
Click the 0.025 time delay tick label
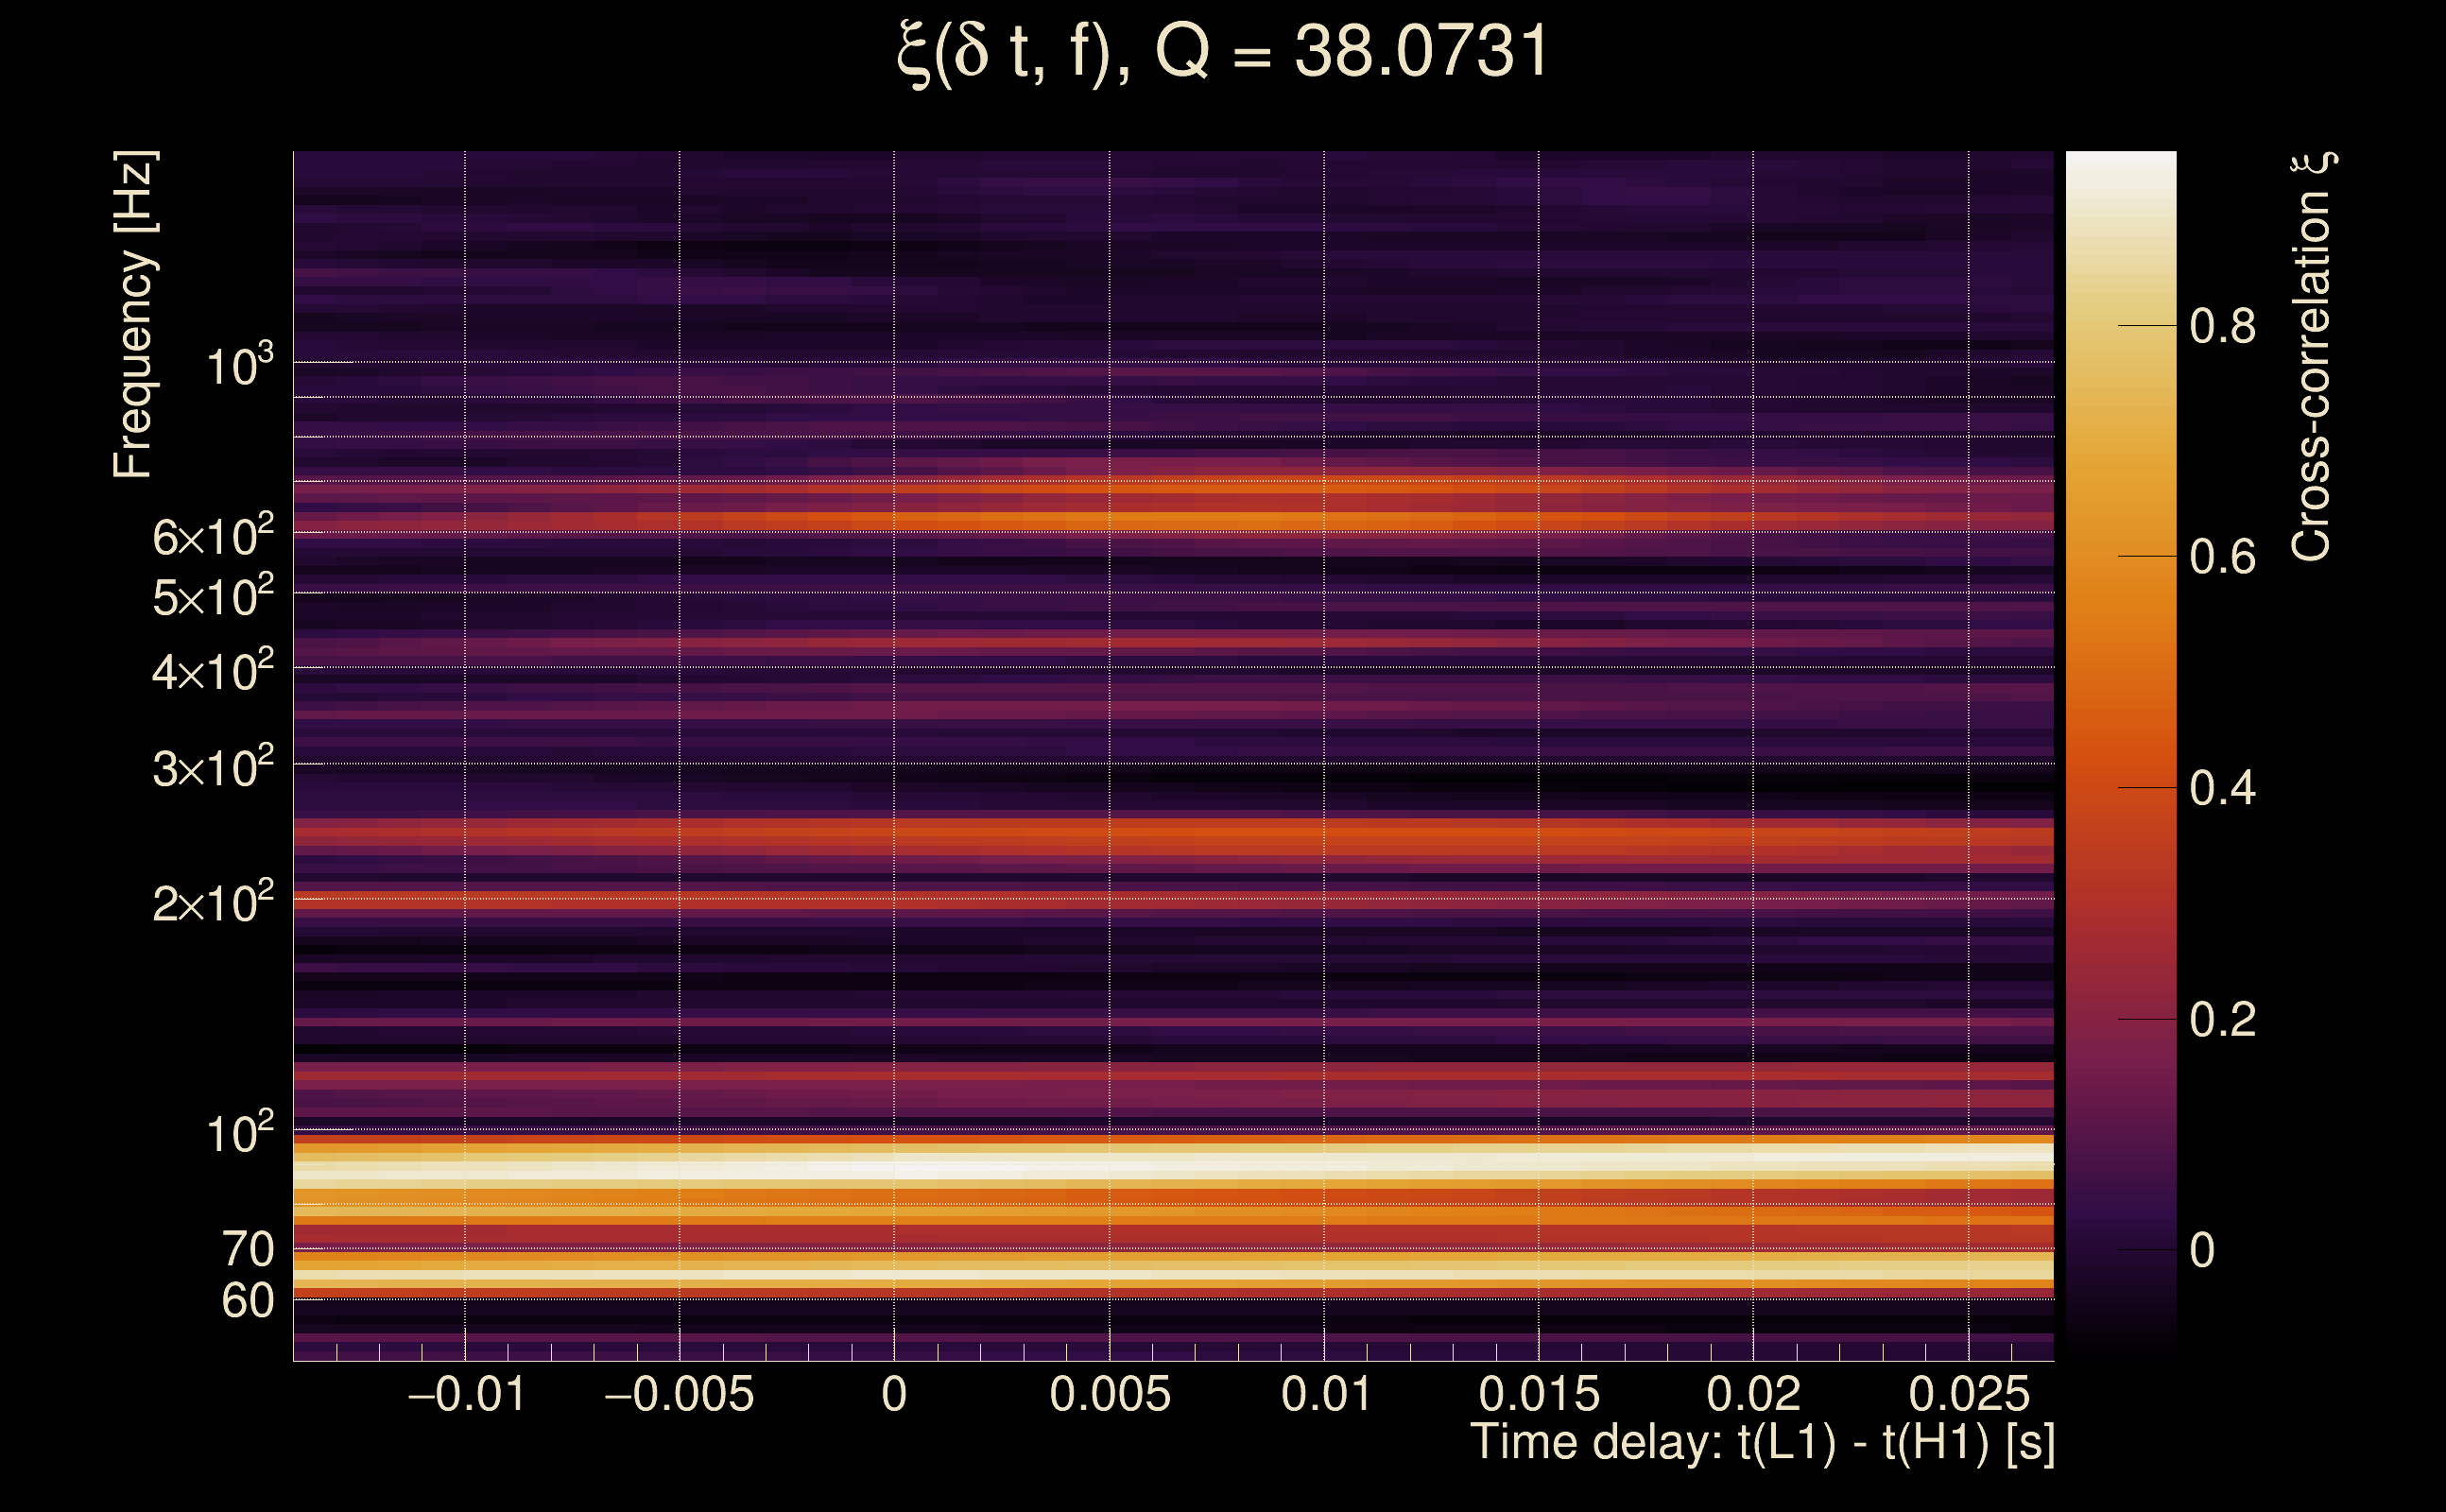pyautogui.click(x=1968, y=1395)
